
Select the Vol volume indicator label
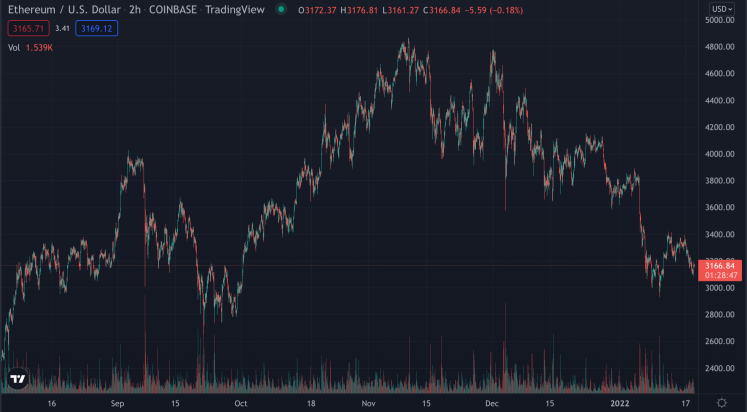[x=13, y=47]
